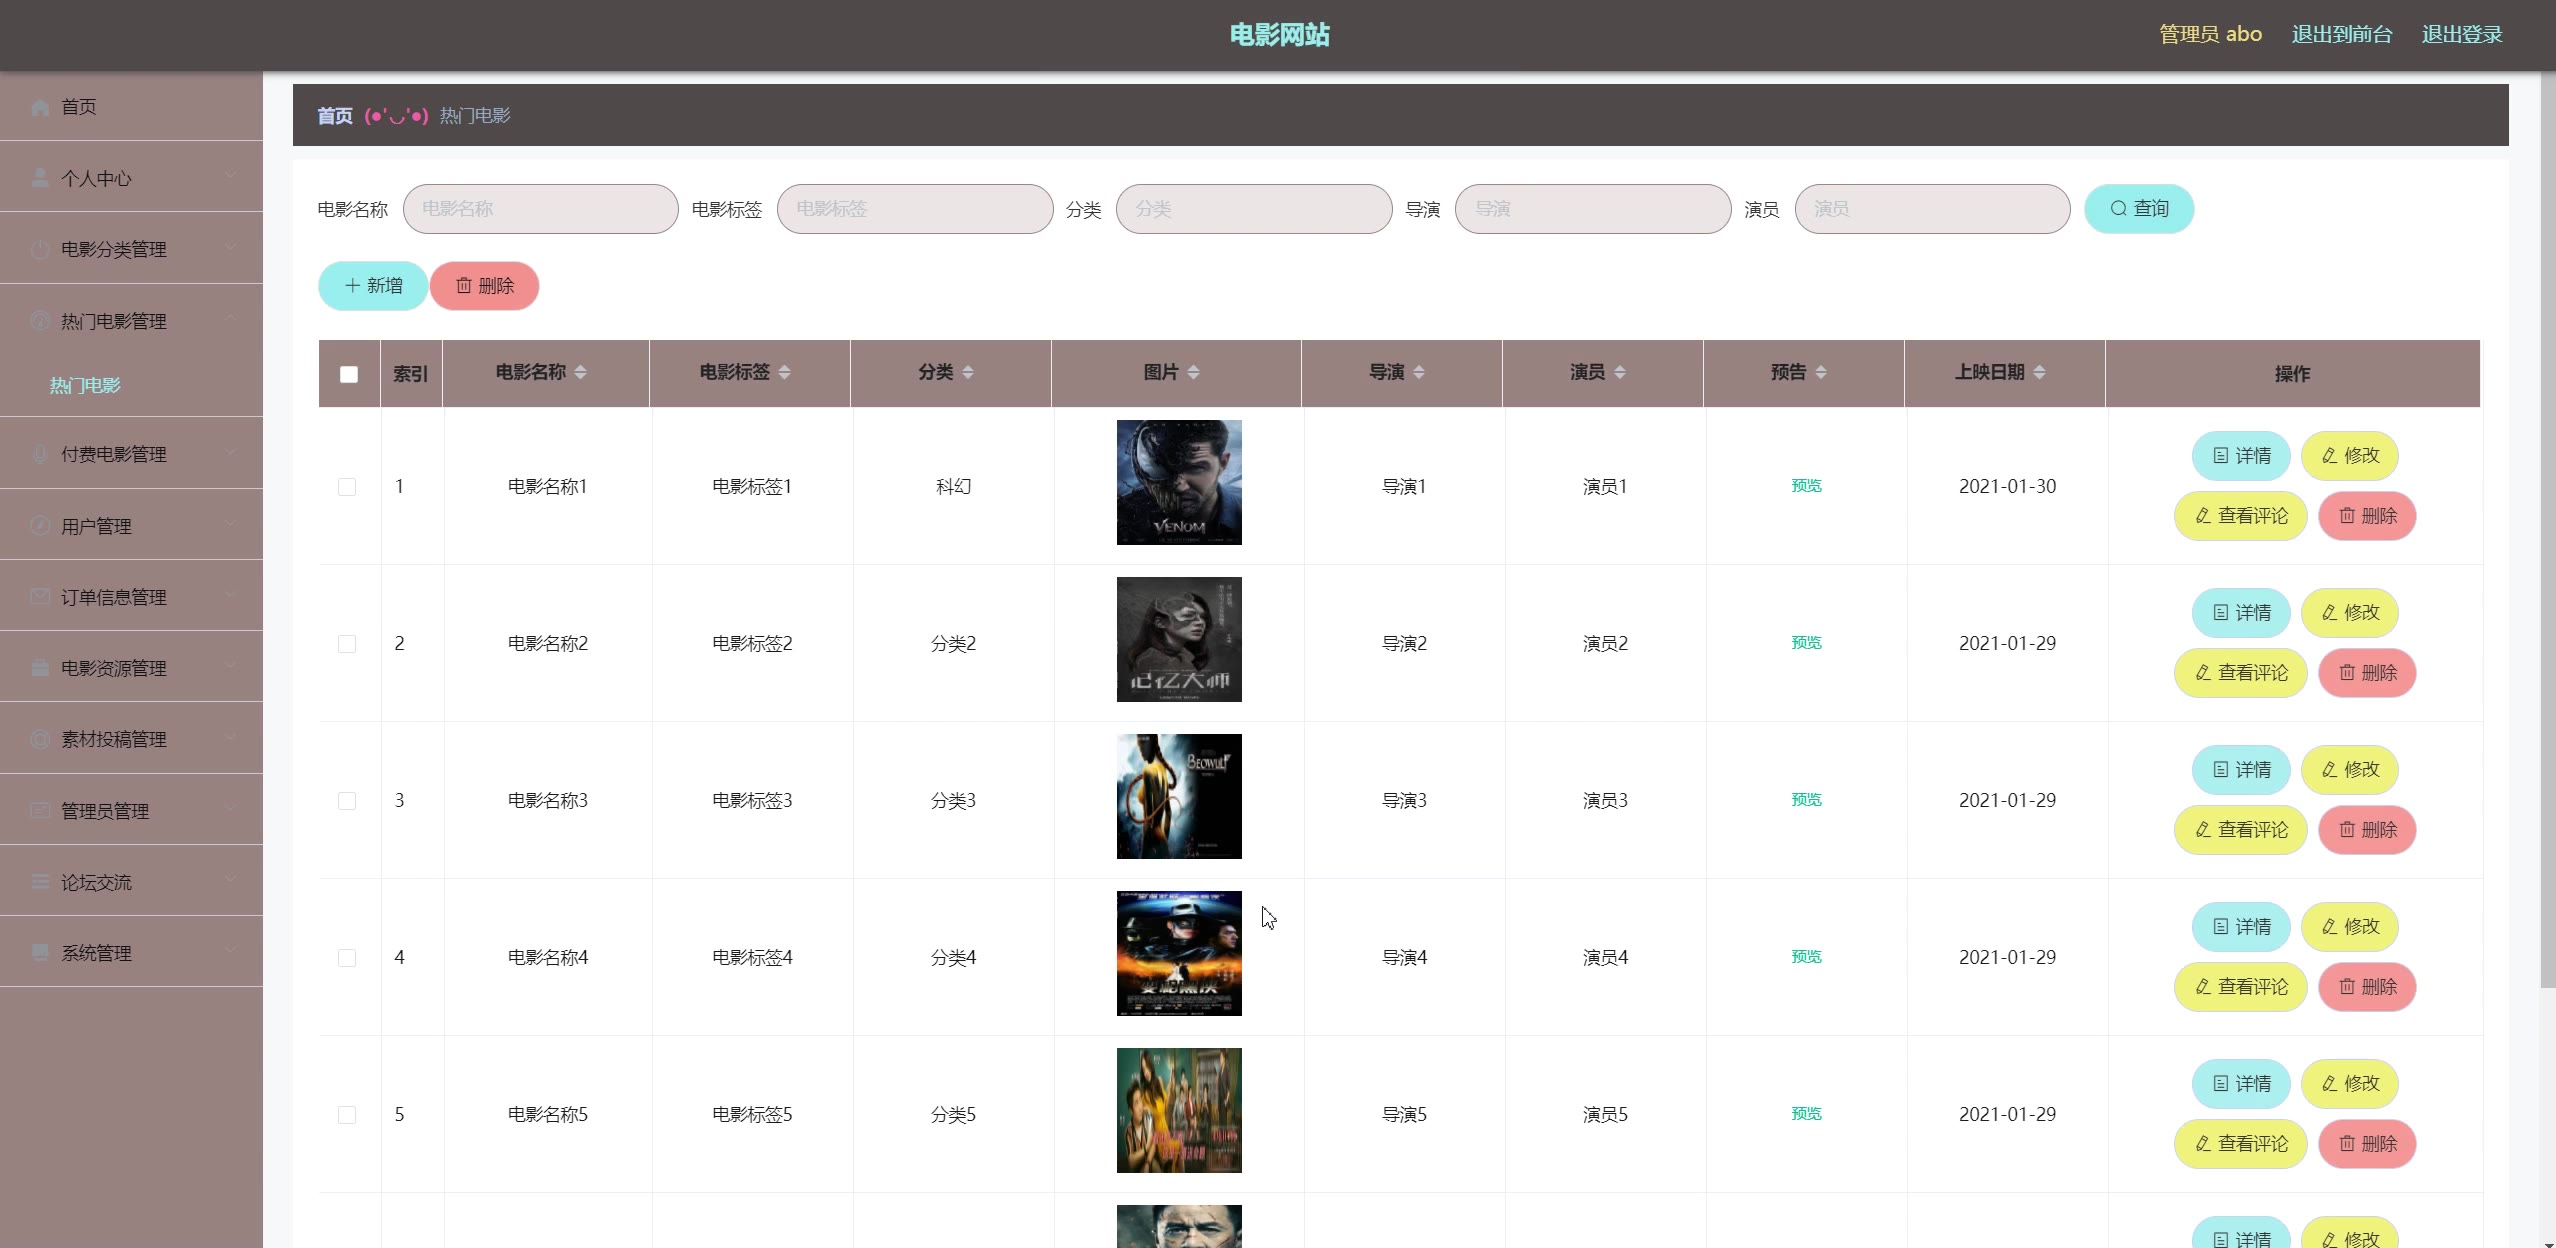Sort table by 分类 sort arrows

[968, 372]
